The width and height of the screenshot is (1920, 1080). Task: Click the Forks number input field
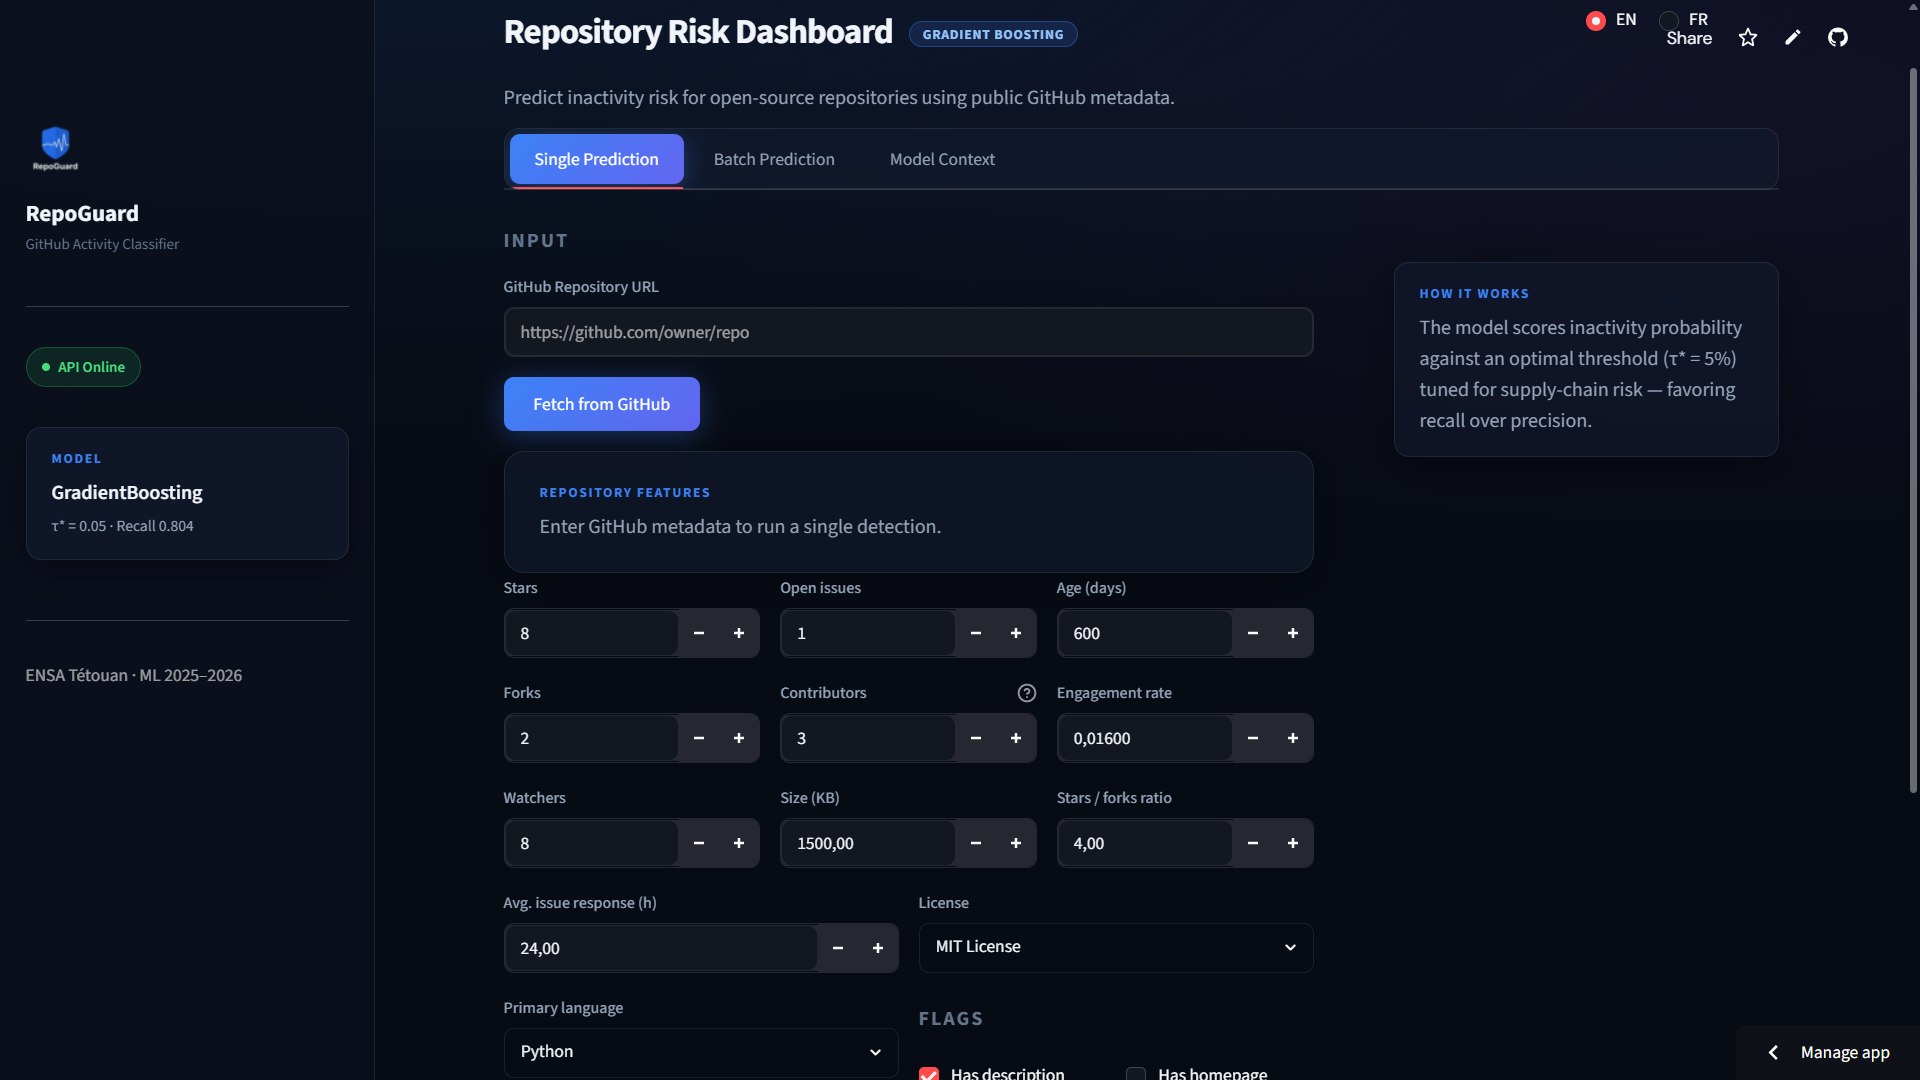click(591, 738)
